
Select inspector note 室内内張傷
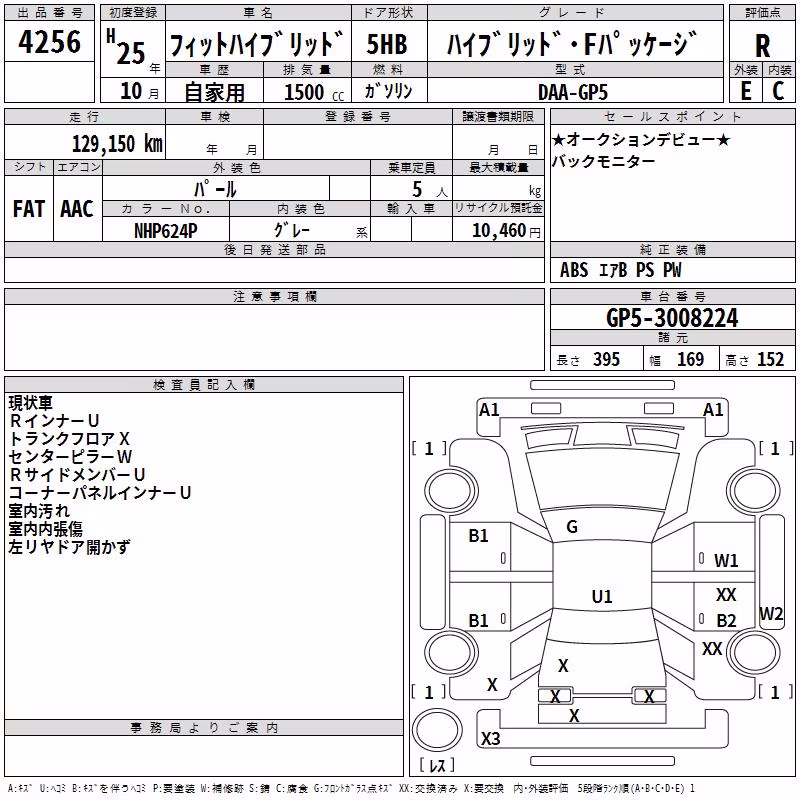(x=45, y=529)
